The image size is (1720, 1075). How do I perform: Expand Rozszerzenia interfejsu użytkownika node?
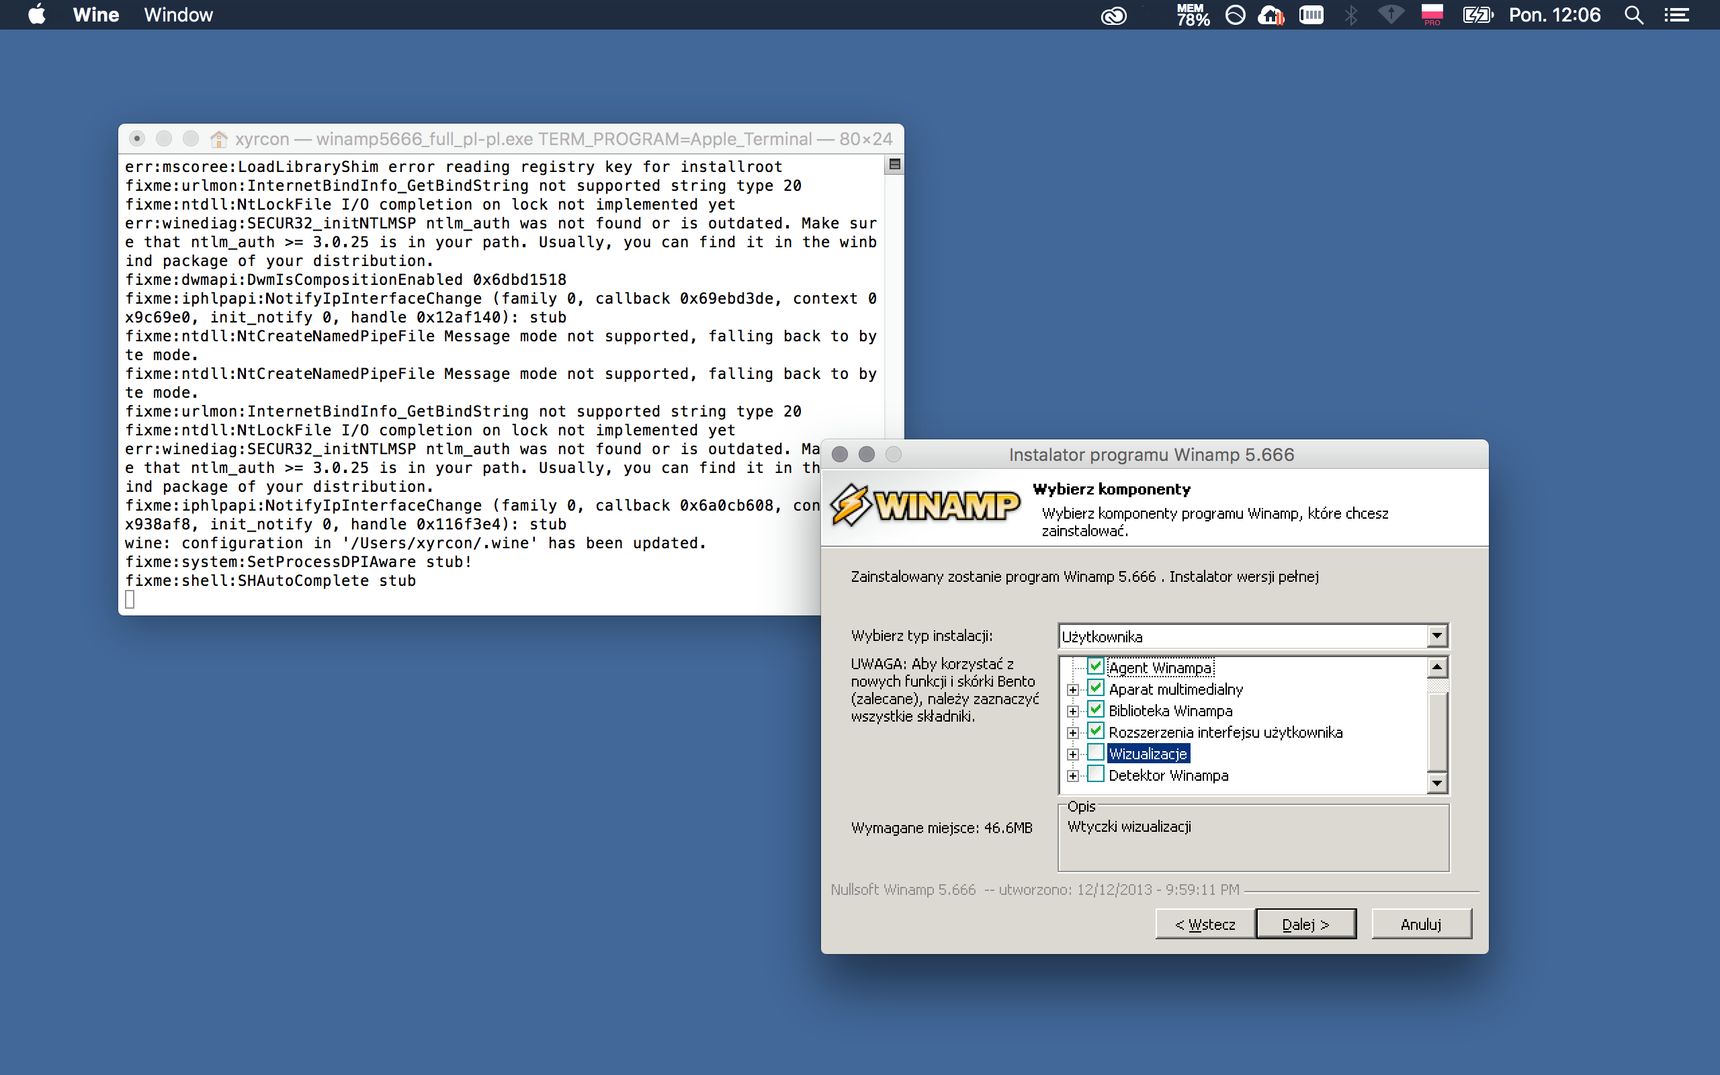[1073, 733]
